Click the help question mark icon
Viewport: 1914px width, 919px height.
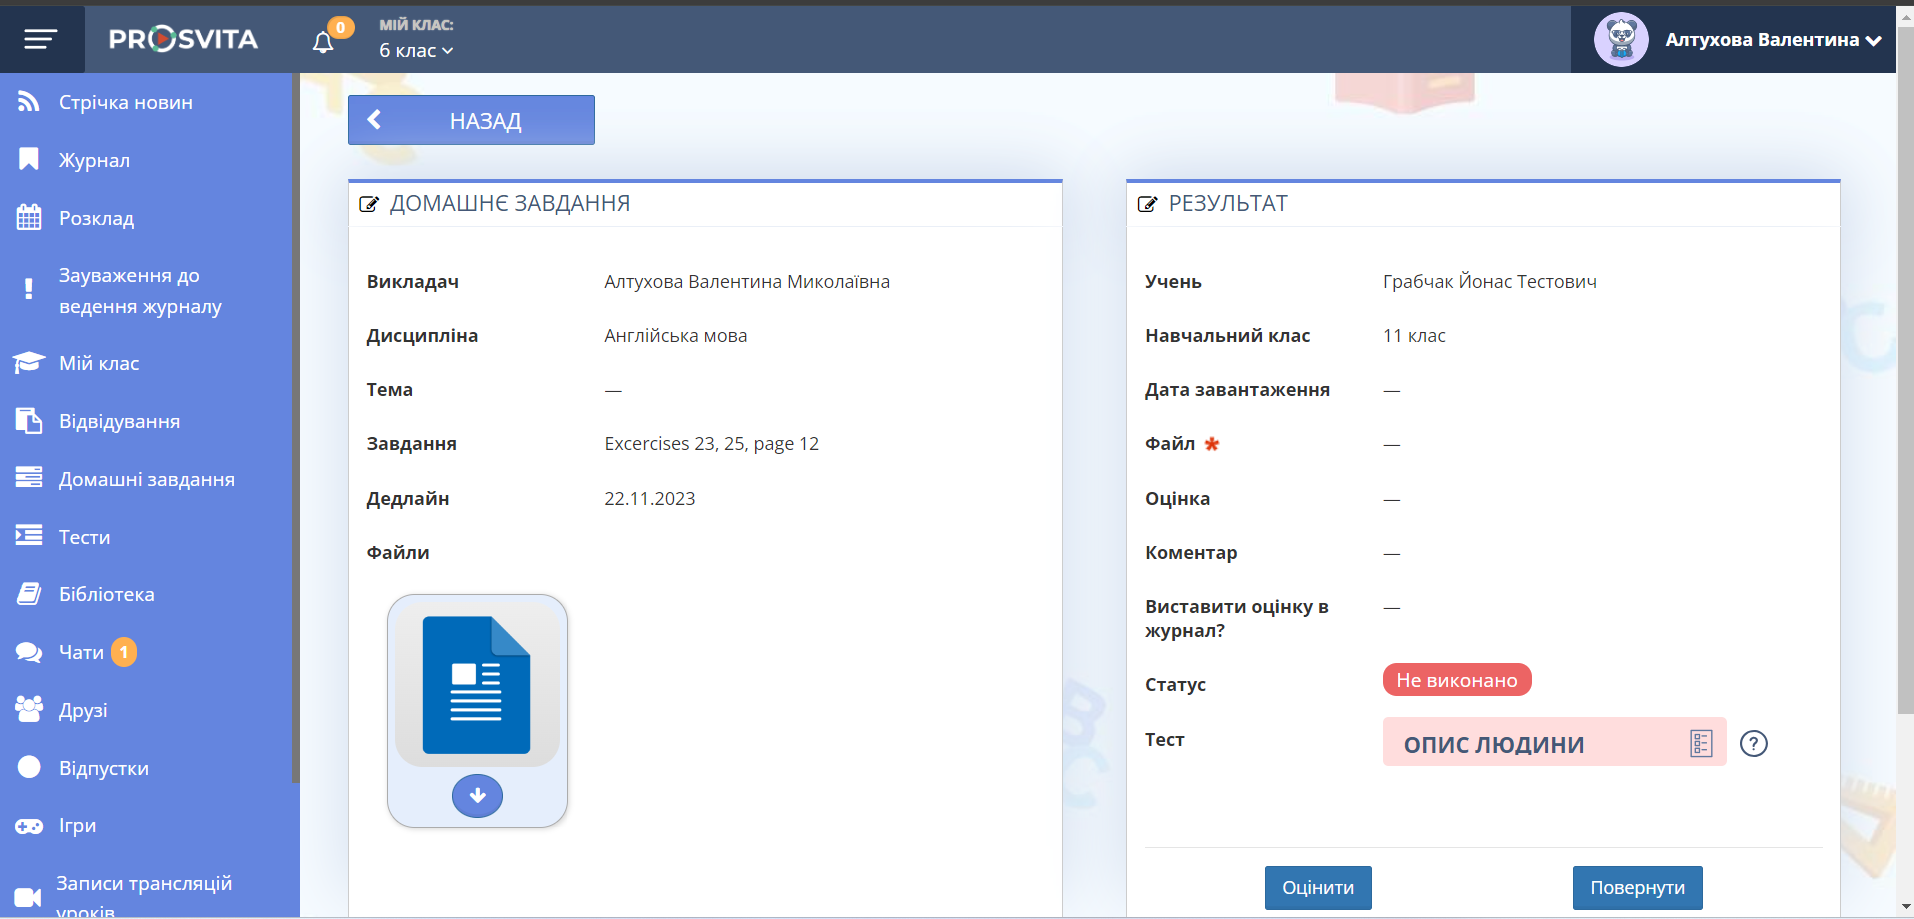(1753, 744)
